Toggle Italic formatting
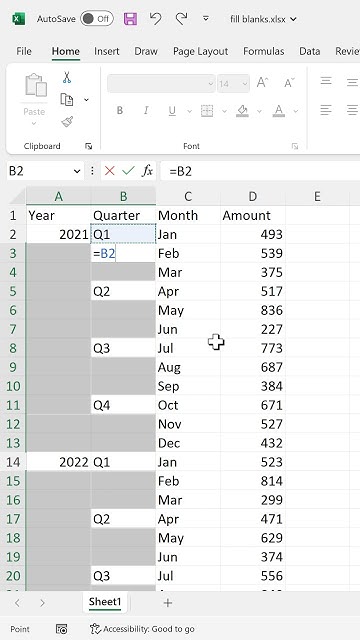Viewport: 360px width, 640px height. (146, 110)
